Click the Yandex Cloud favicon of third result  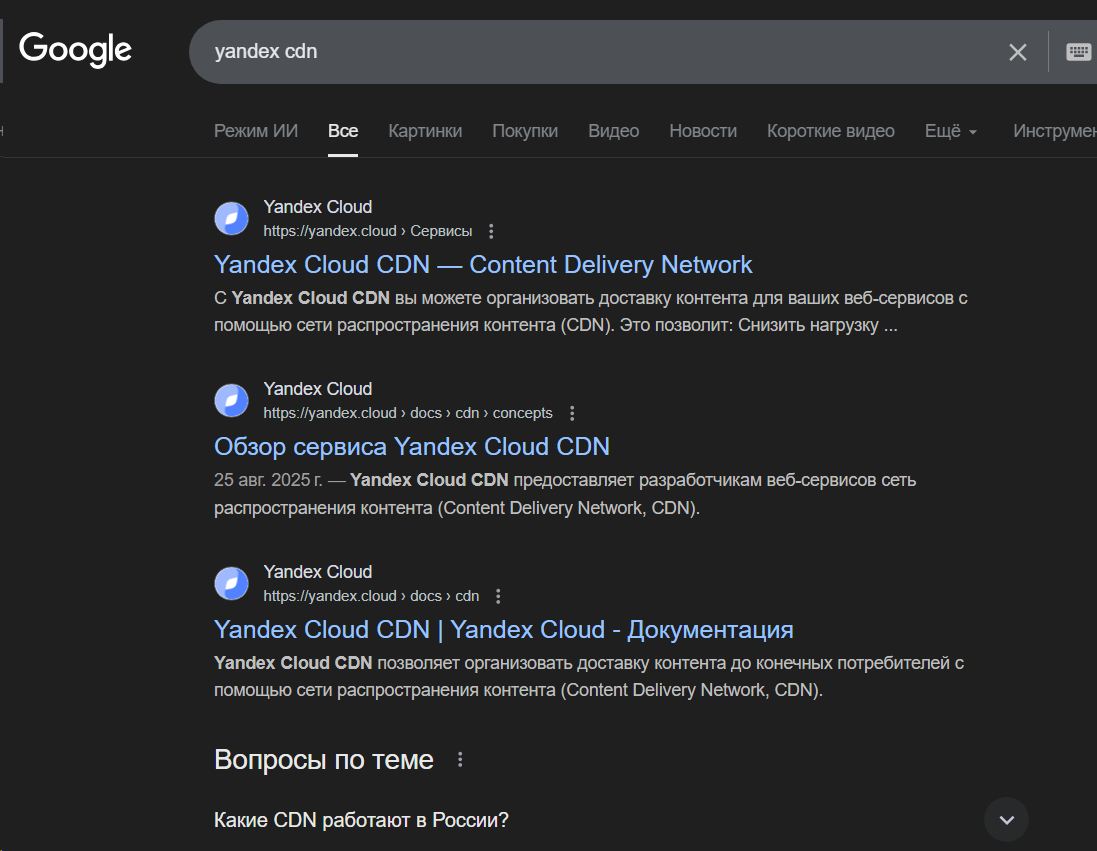(232, 584)
